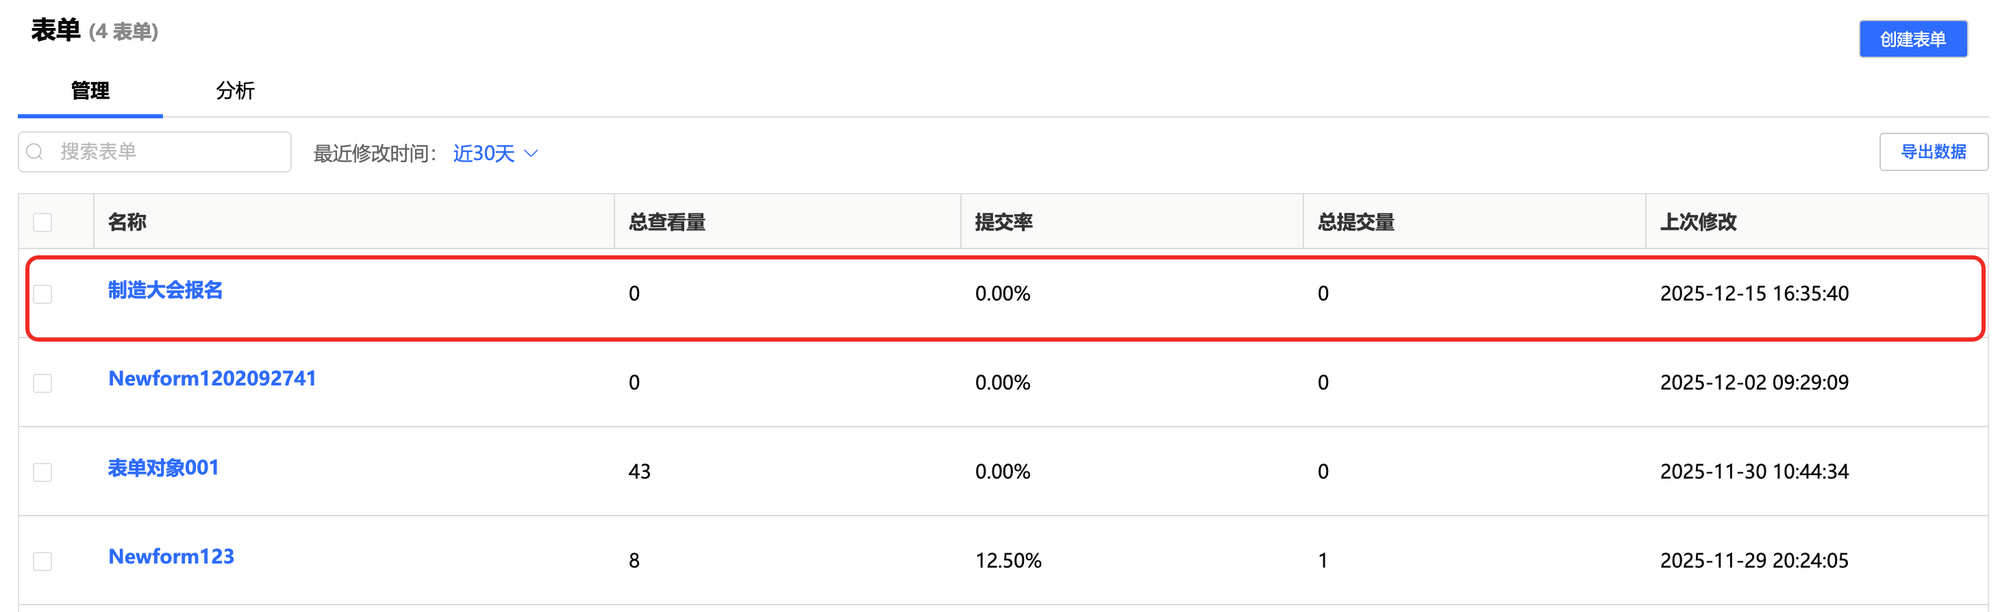Image resolution: width=2000 pixels, height=612 pixels.
Task: Open the Newform1202092741 form
Action: pyautogui.click(x=212, y=379)
